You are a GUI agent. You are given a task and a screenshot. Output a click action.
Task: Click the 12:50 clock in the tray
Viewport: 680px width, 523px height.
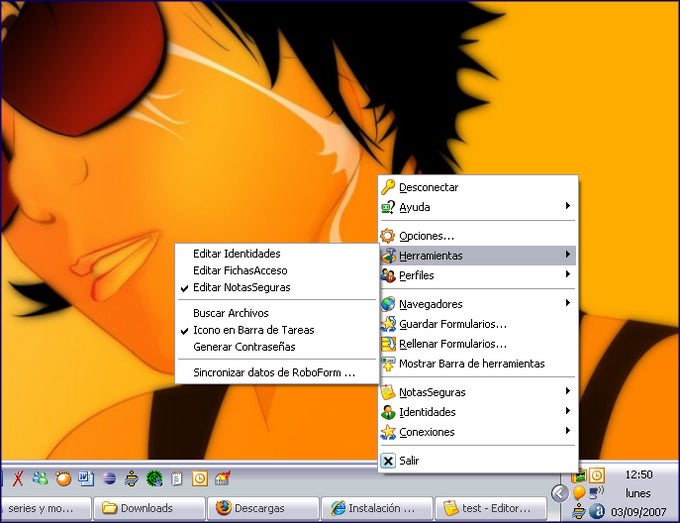tap(638, 475)
